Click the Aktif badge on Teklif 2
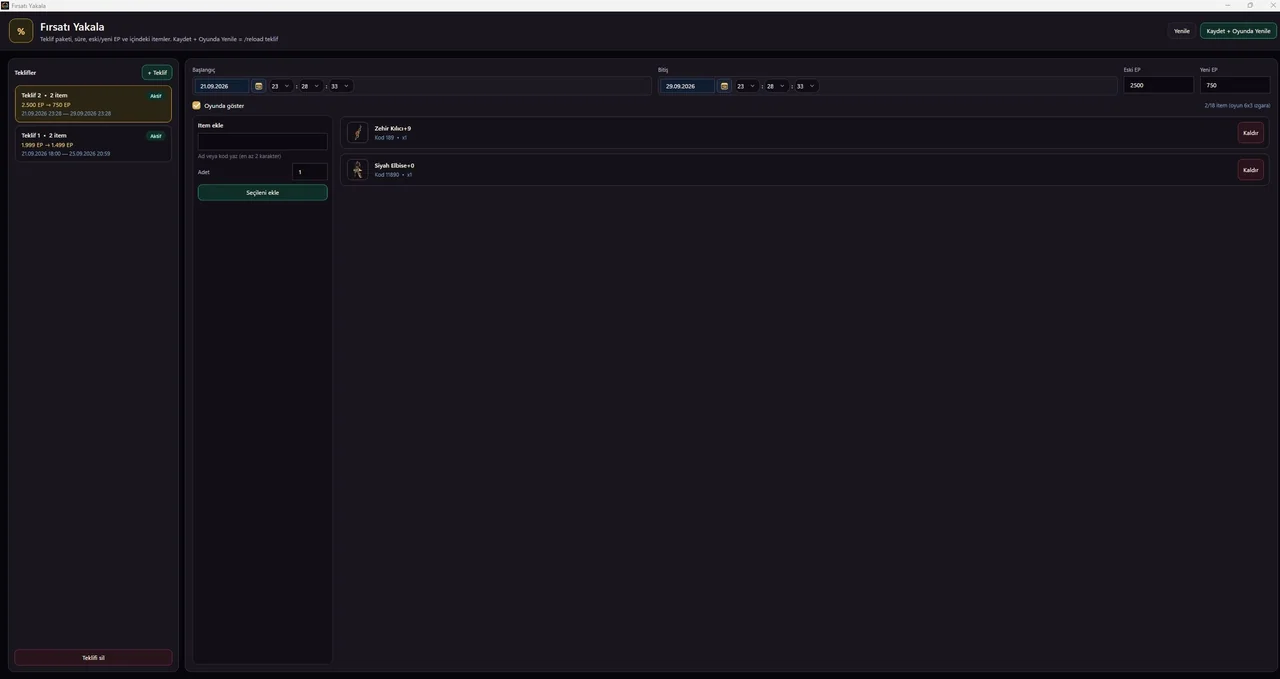Screen dimensions: 1280x679 [x=156, y=96]
